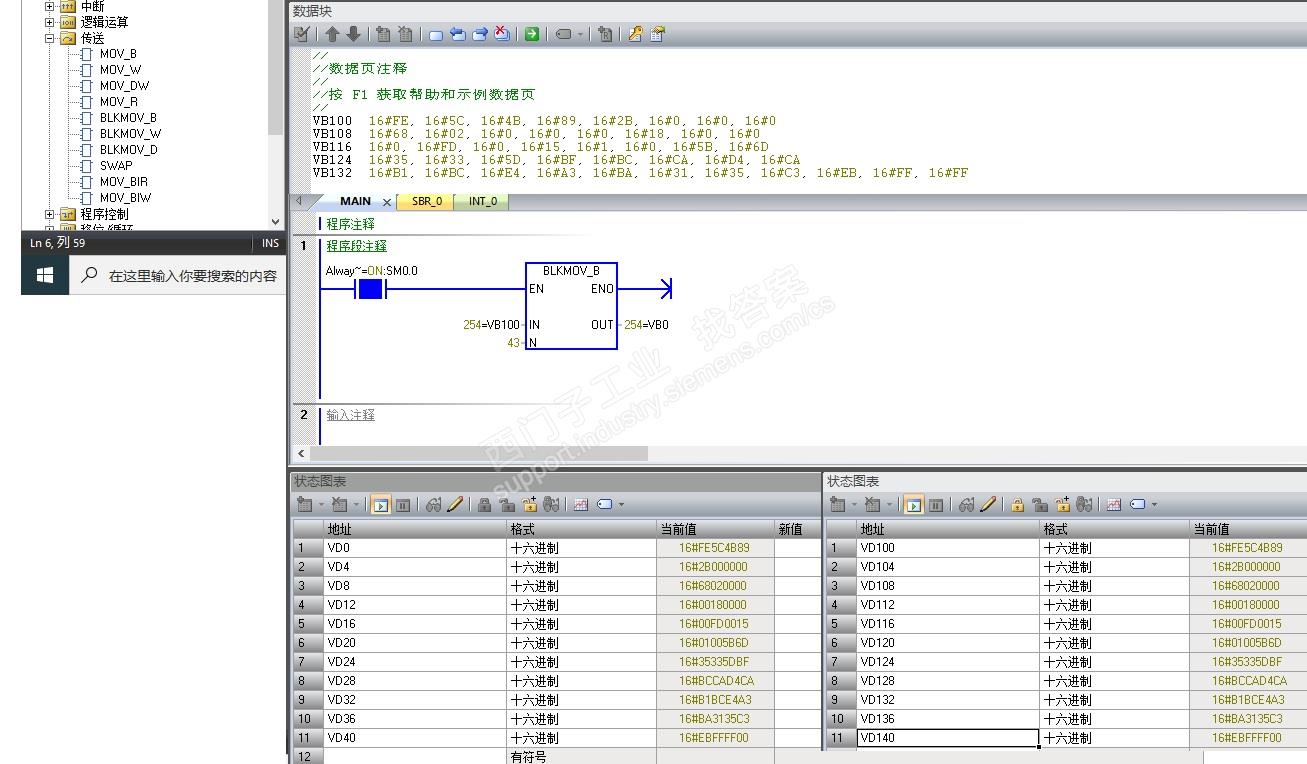Viewport: 1307px width, 764px height.
Task: Switch to the SBR_0 tab
Action: point(427,201)
